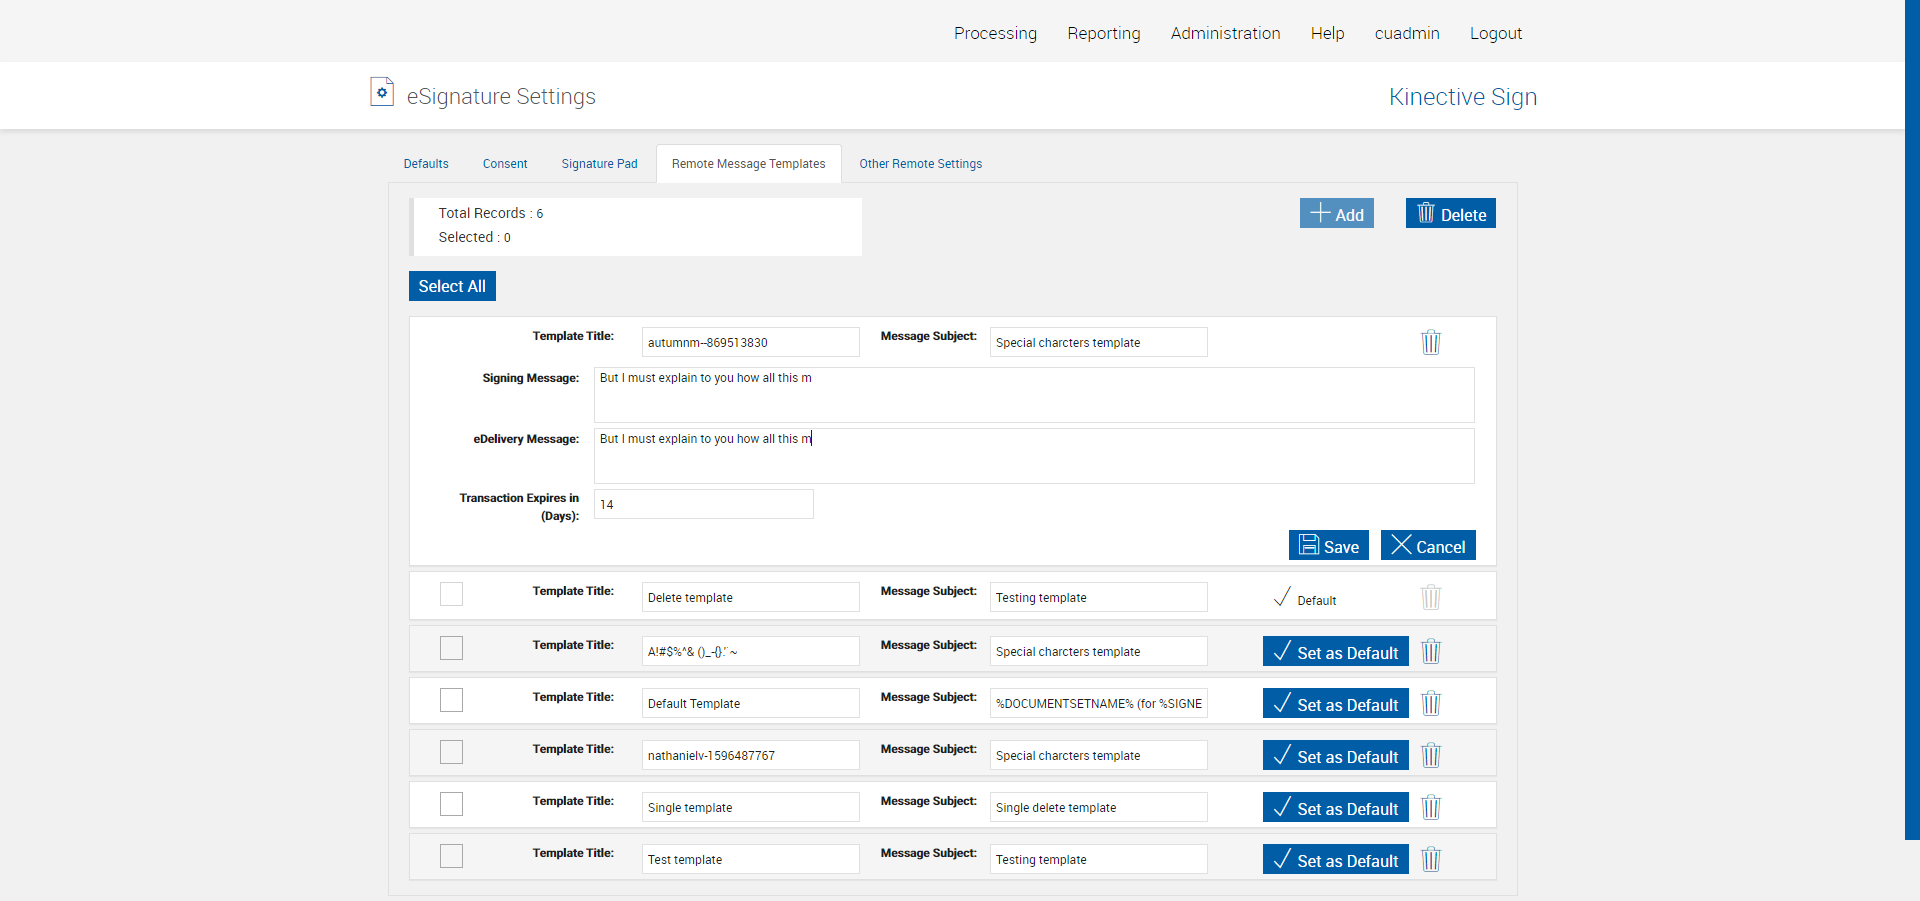Click trash icon for nathanielv-1596487767 row
The width and height of the screenshot is (1920, 901).
(1431, 755)
